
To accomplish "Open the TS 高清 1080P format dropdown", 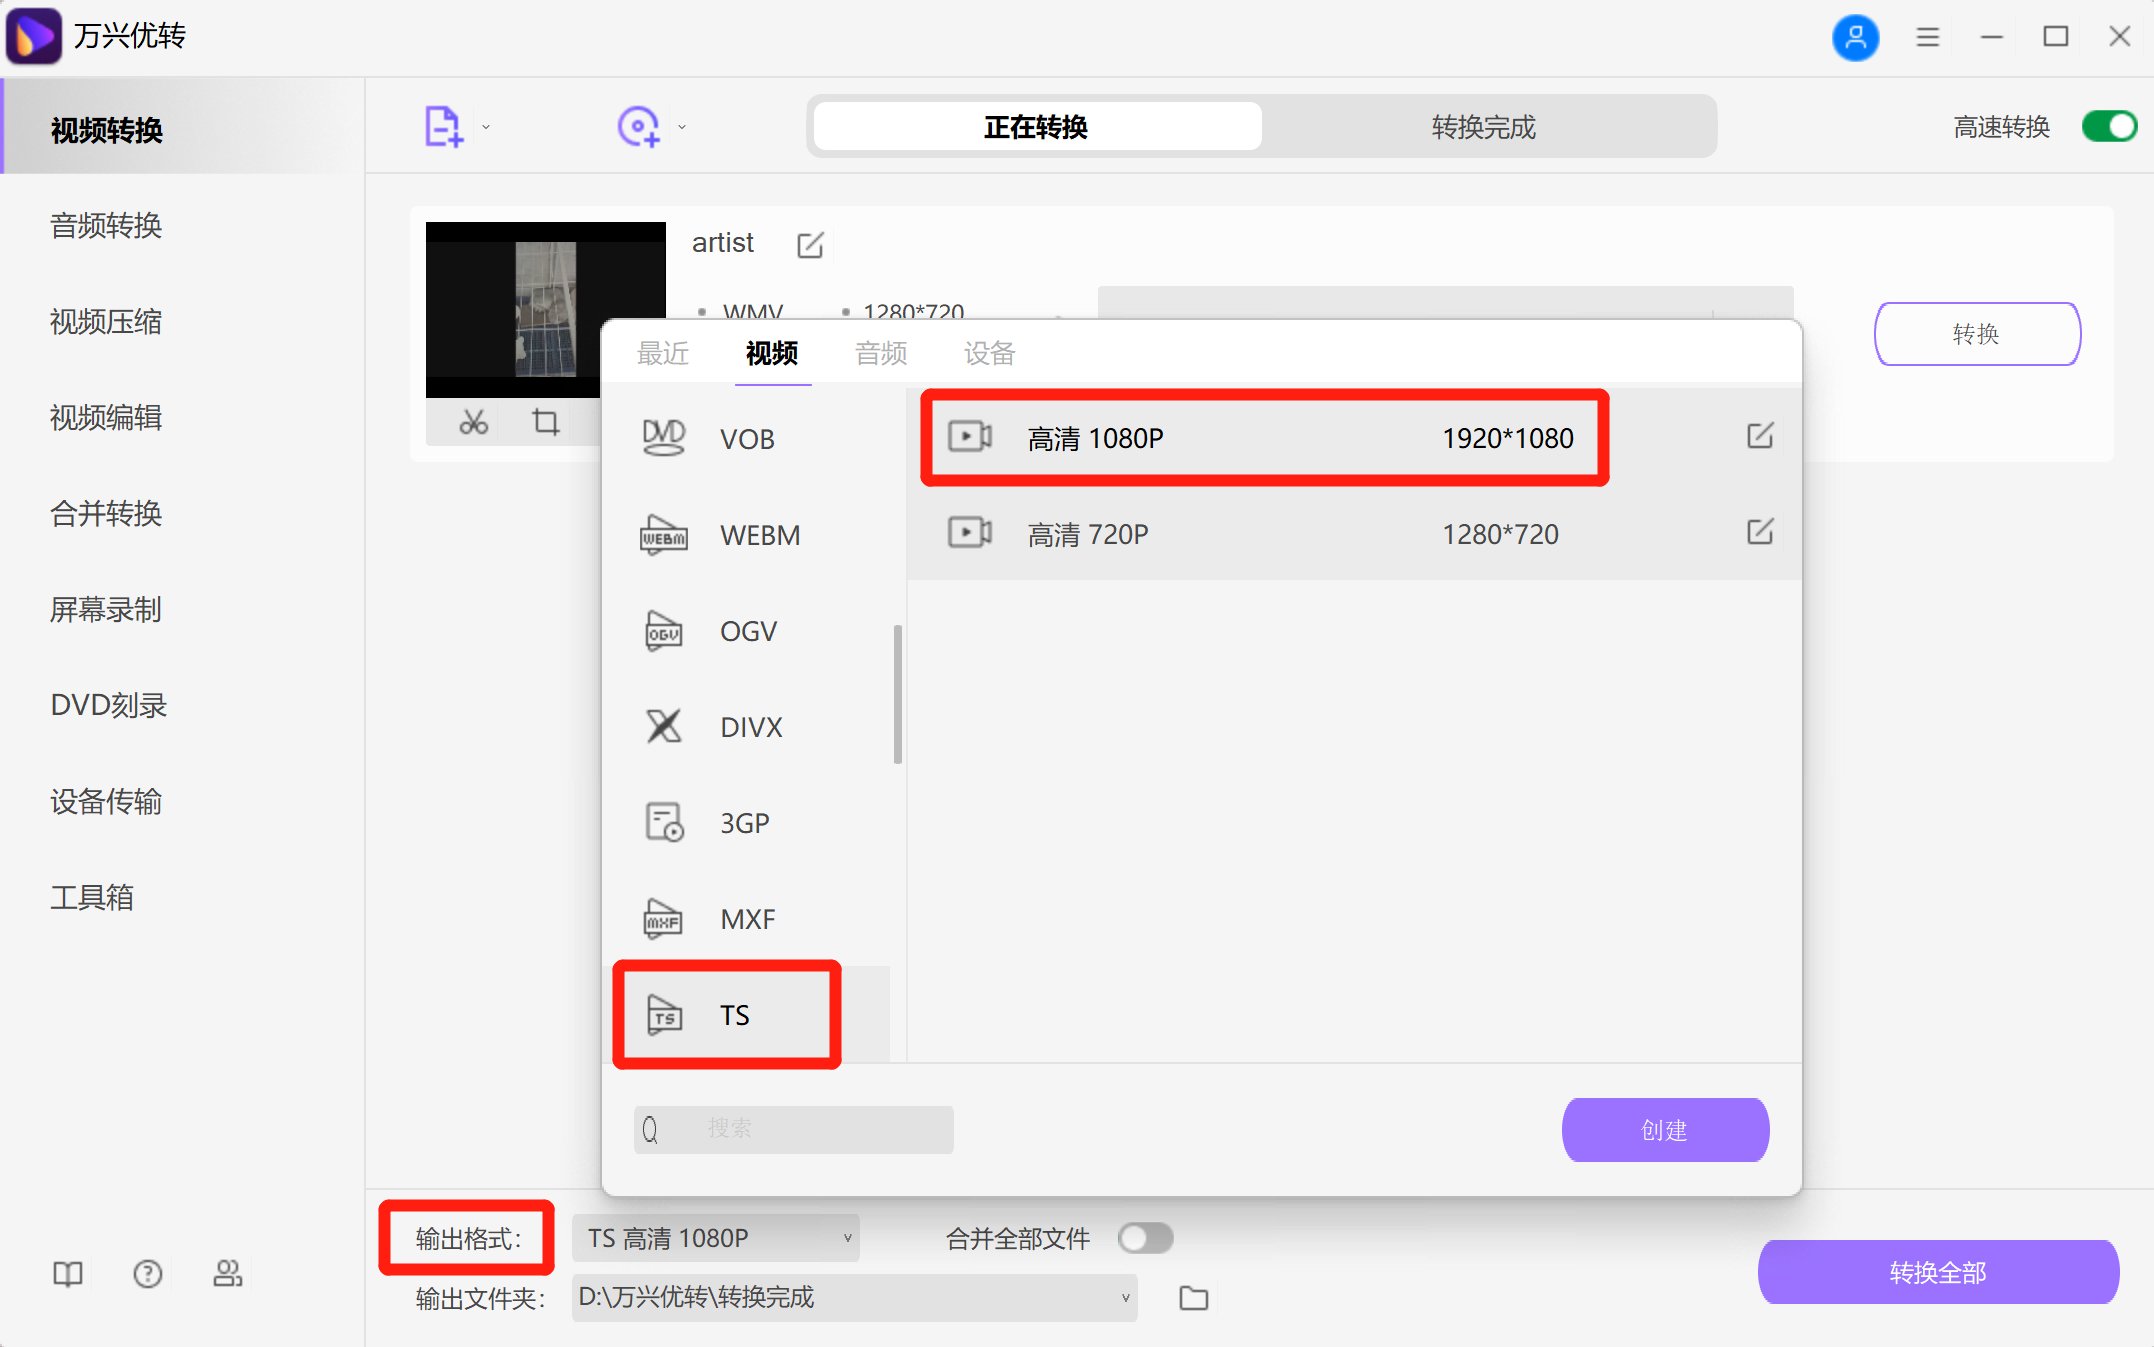I will (x=715, y=1237).
